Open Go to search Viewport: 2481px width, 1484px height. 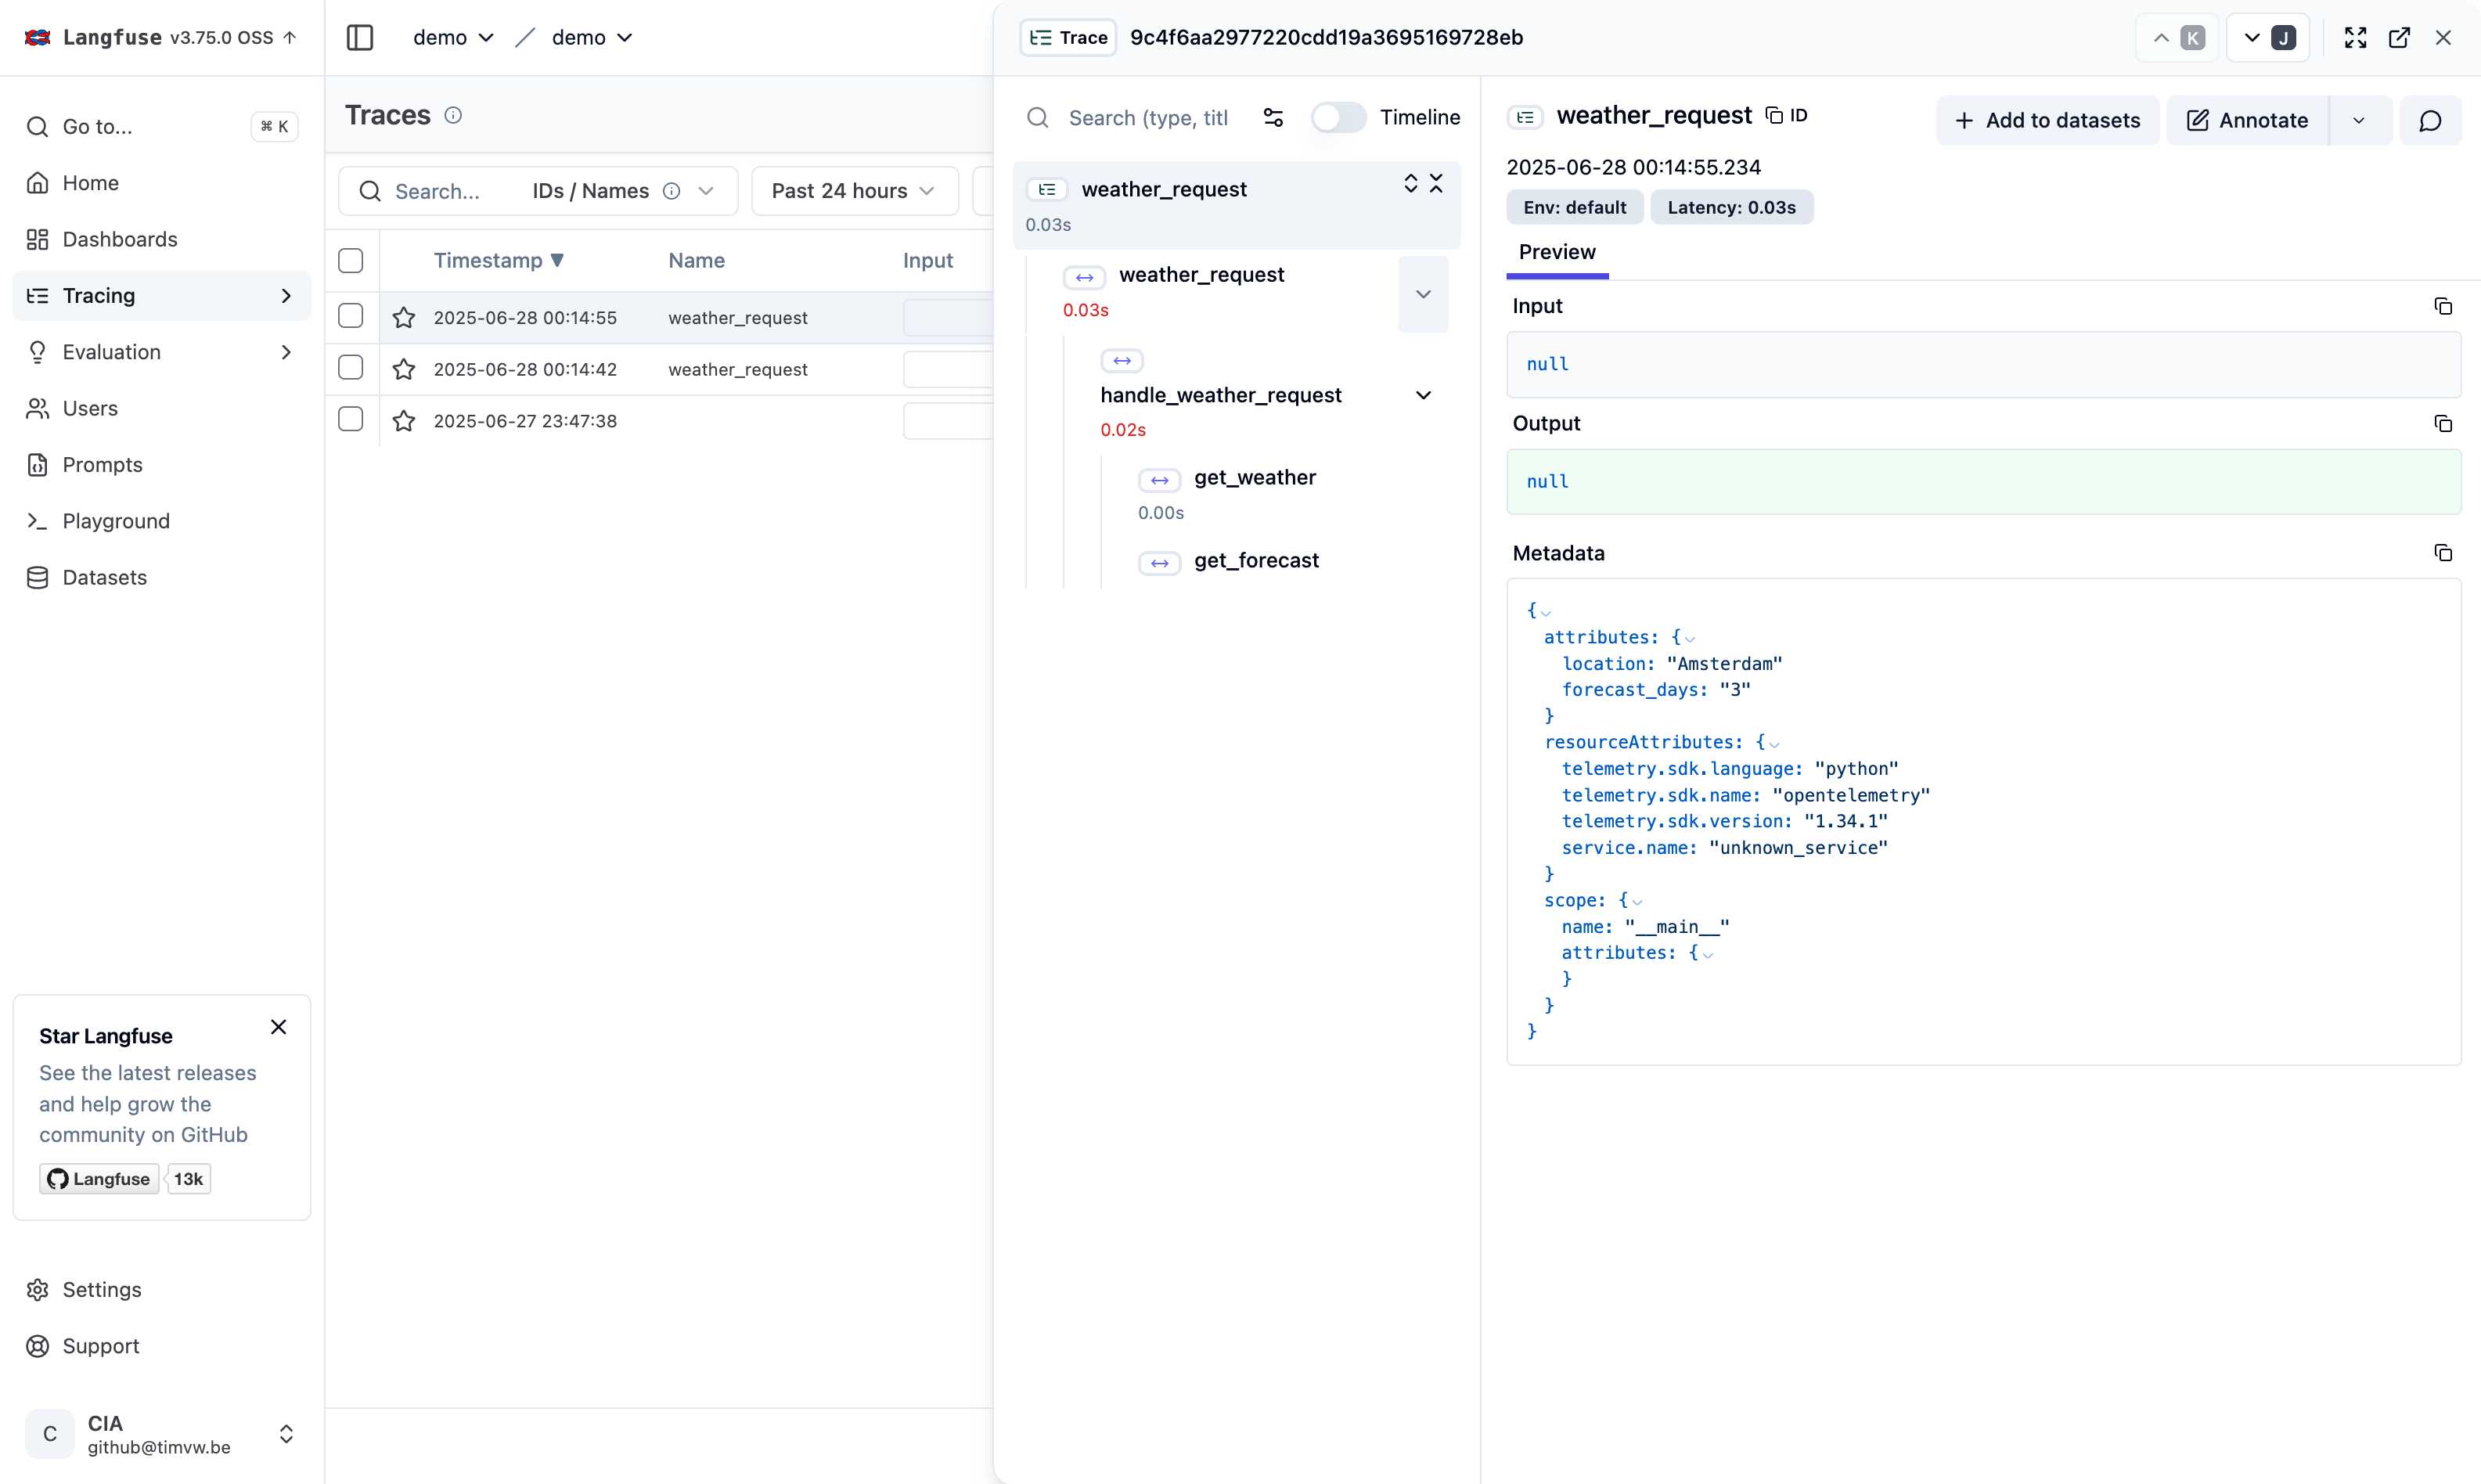(x=161, y=126)
